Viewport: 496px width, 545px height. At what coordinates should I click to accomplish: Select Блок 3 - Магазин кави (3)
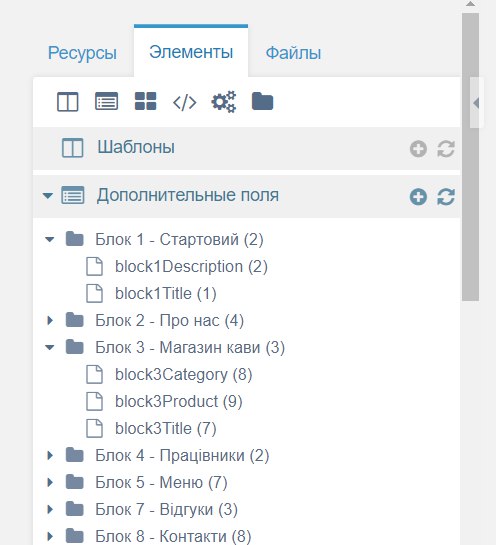point(190,347)
